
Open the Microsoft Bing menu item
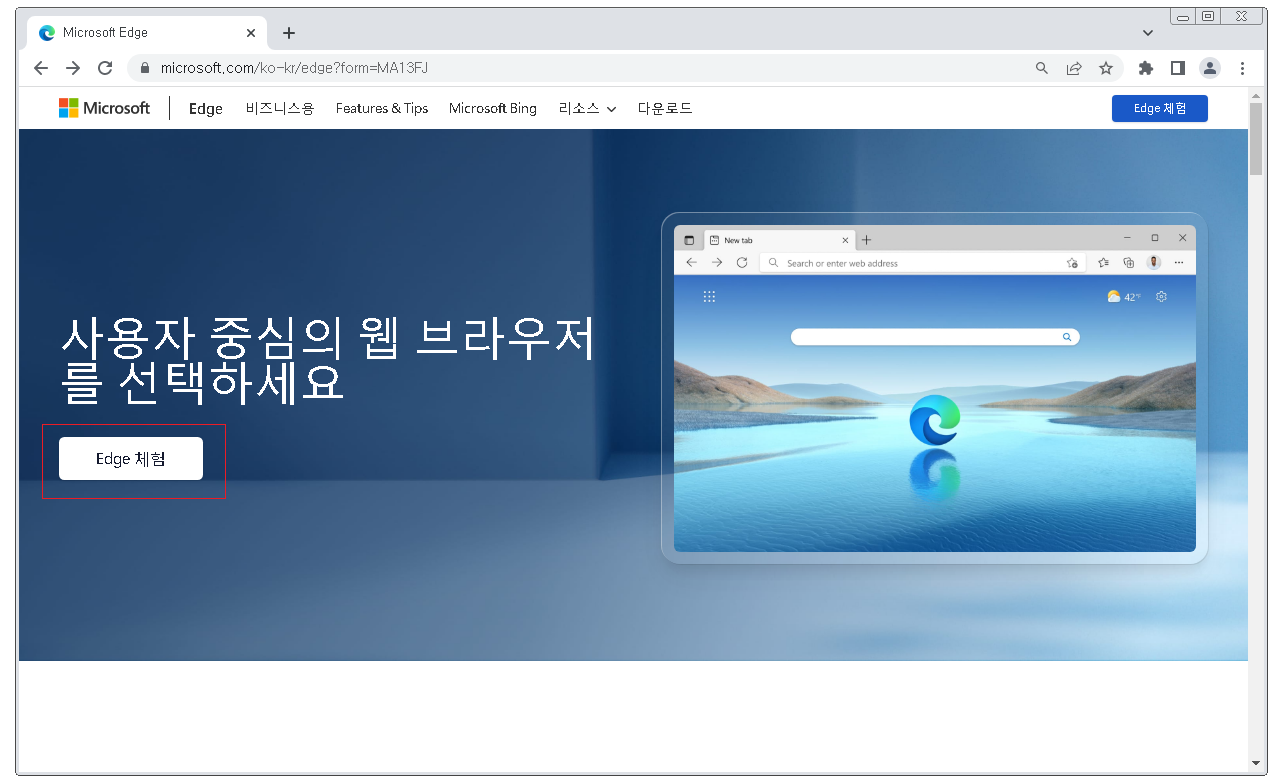[493, 108]
